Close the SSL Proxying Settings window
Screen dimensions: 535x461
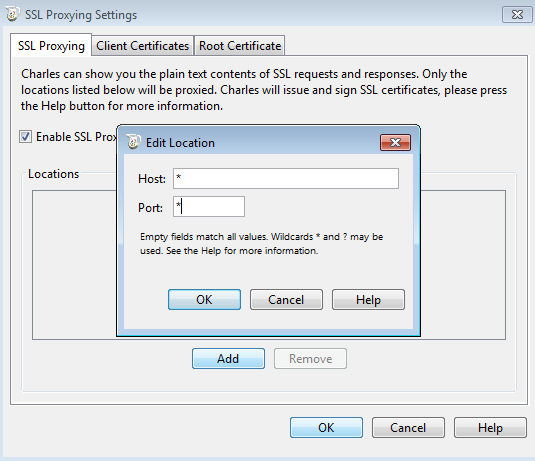tap(517, 15)
